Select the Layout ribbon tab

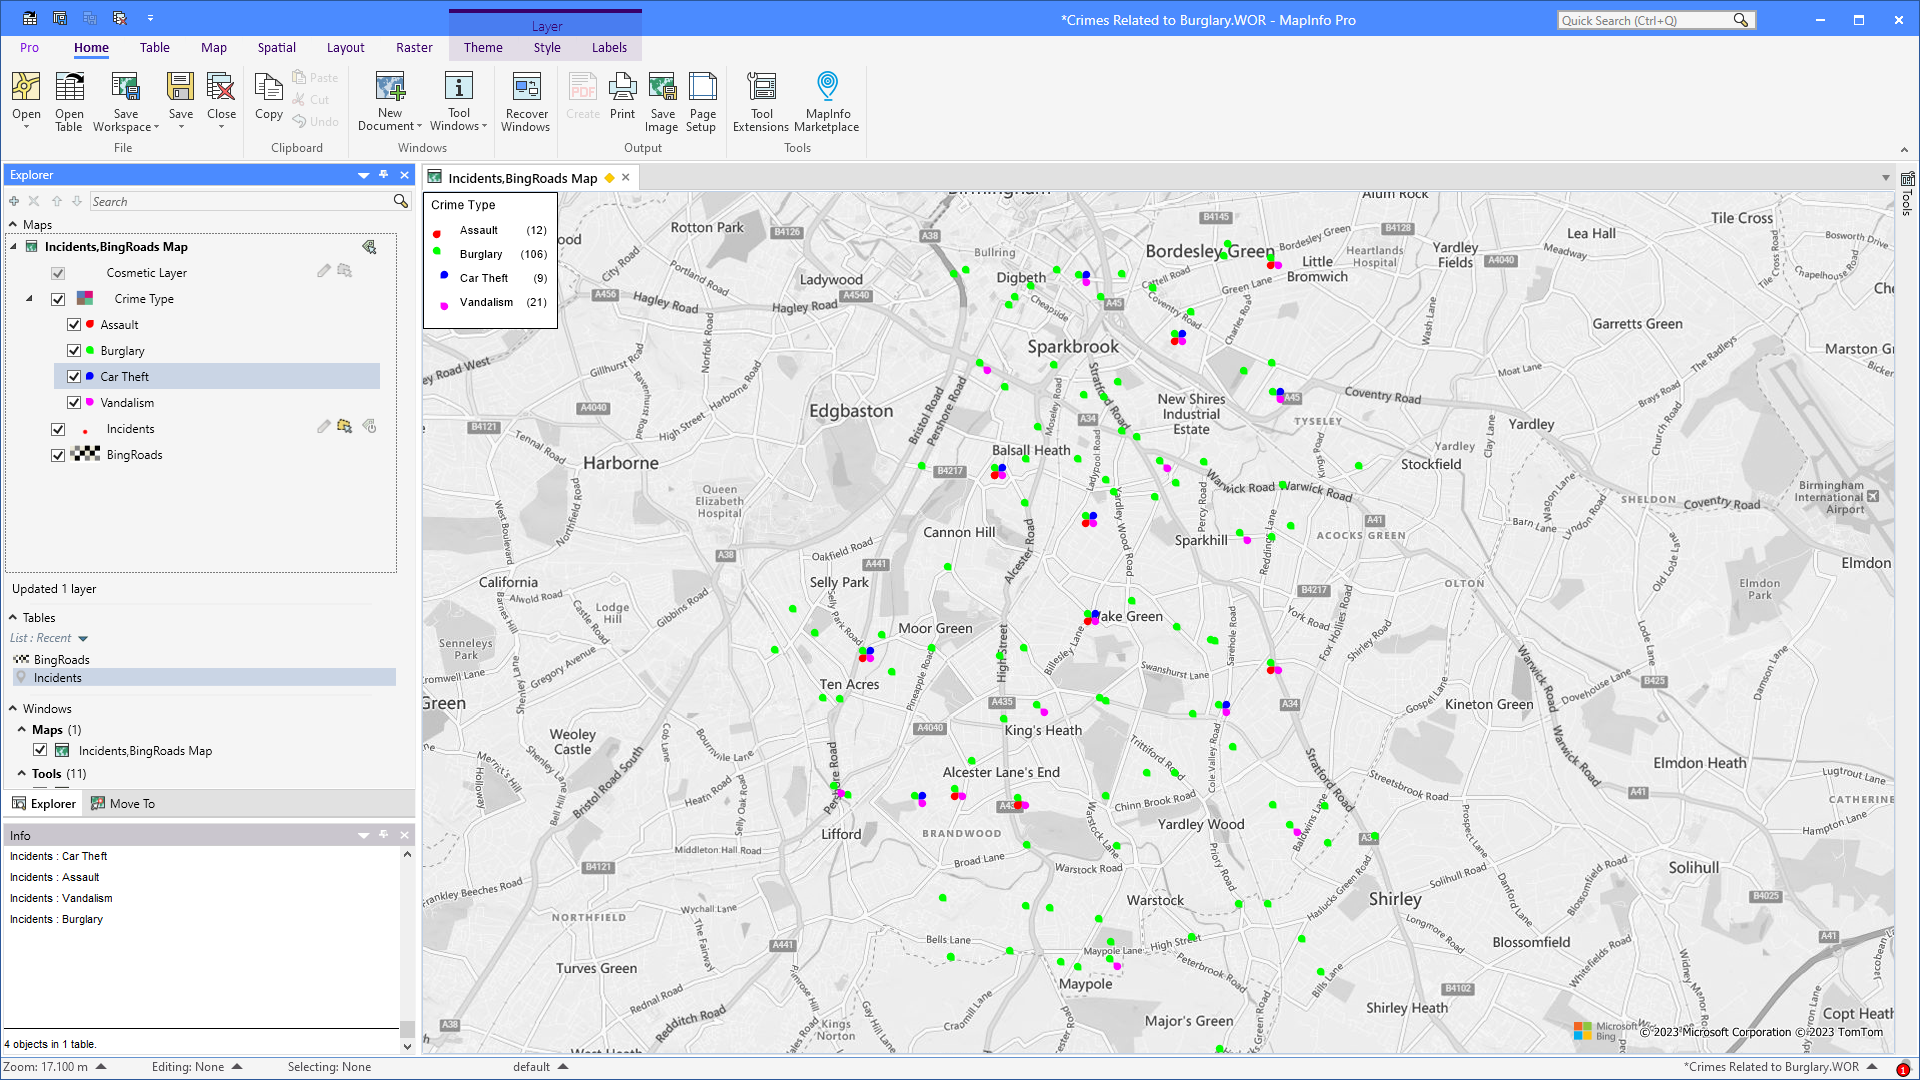[345, 47]
